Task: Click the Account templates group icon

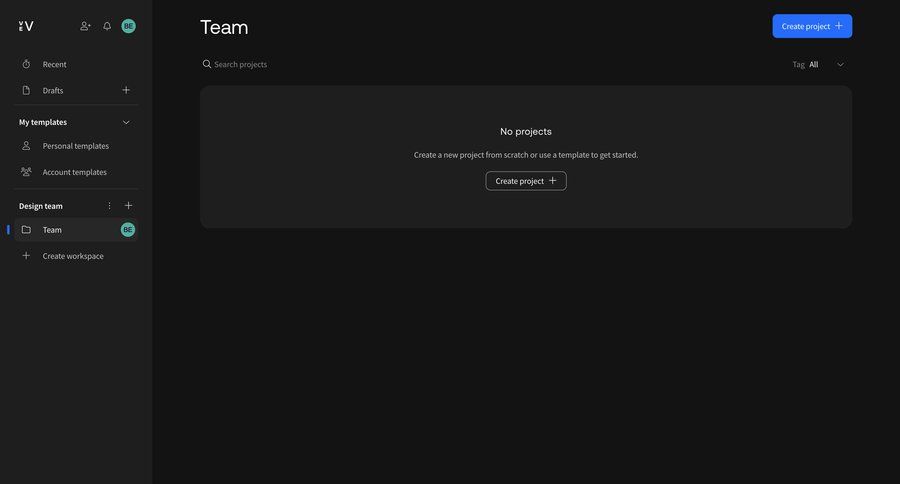Action: coord(26,172)
